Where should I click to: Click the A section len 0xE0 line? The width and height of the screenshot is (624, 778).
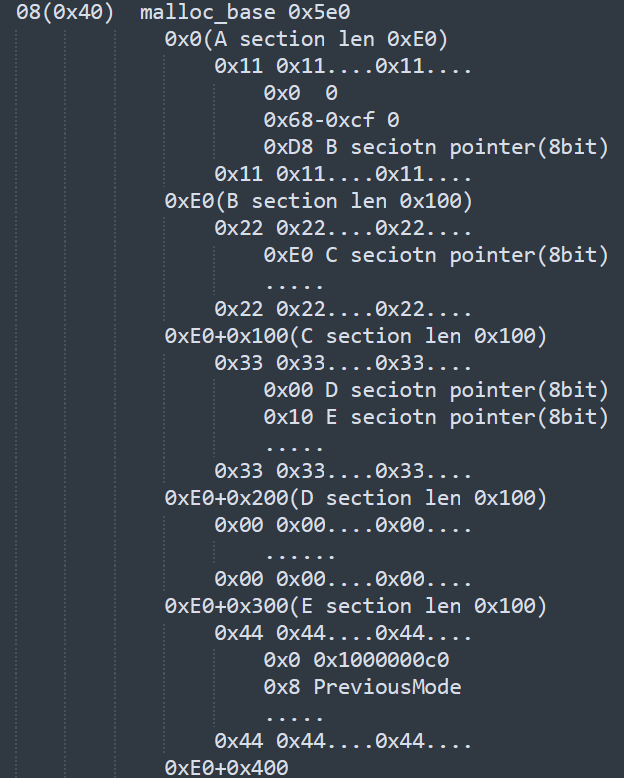tap(305, 40)
